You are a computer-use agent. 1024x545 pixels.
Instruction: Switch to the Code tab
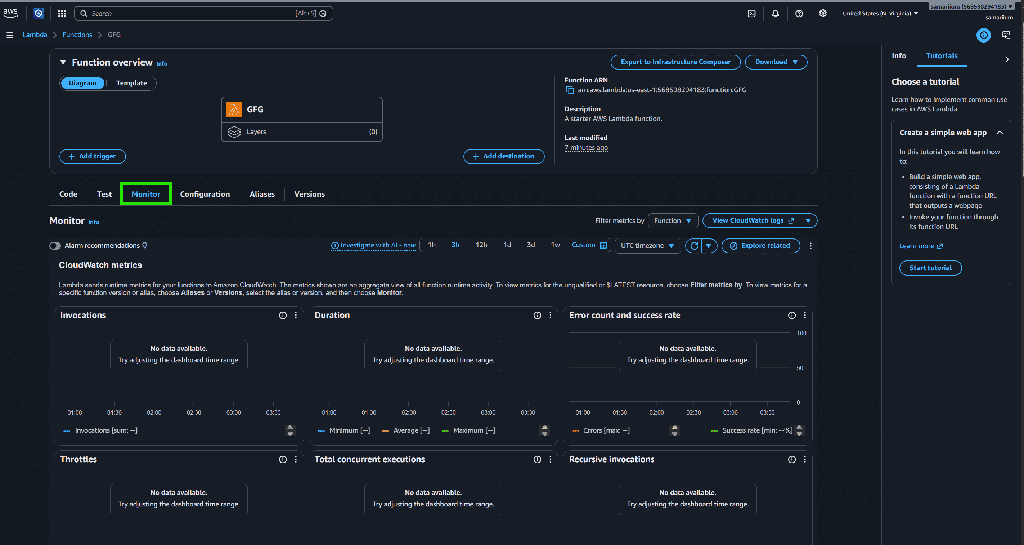68,195
